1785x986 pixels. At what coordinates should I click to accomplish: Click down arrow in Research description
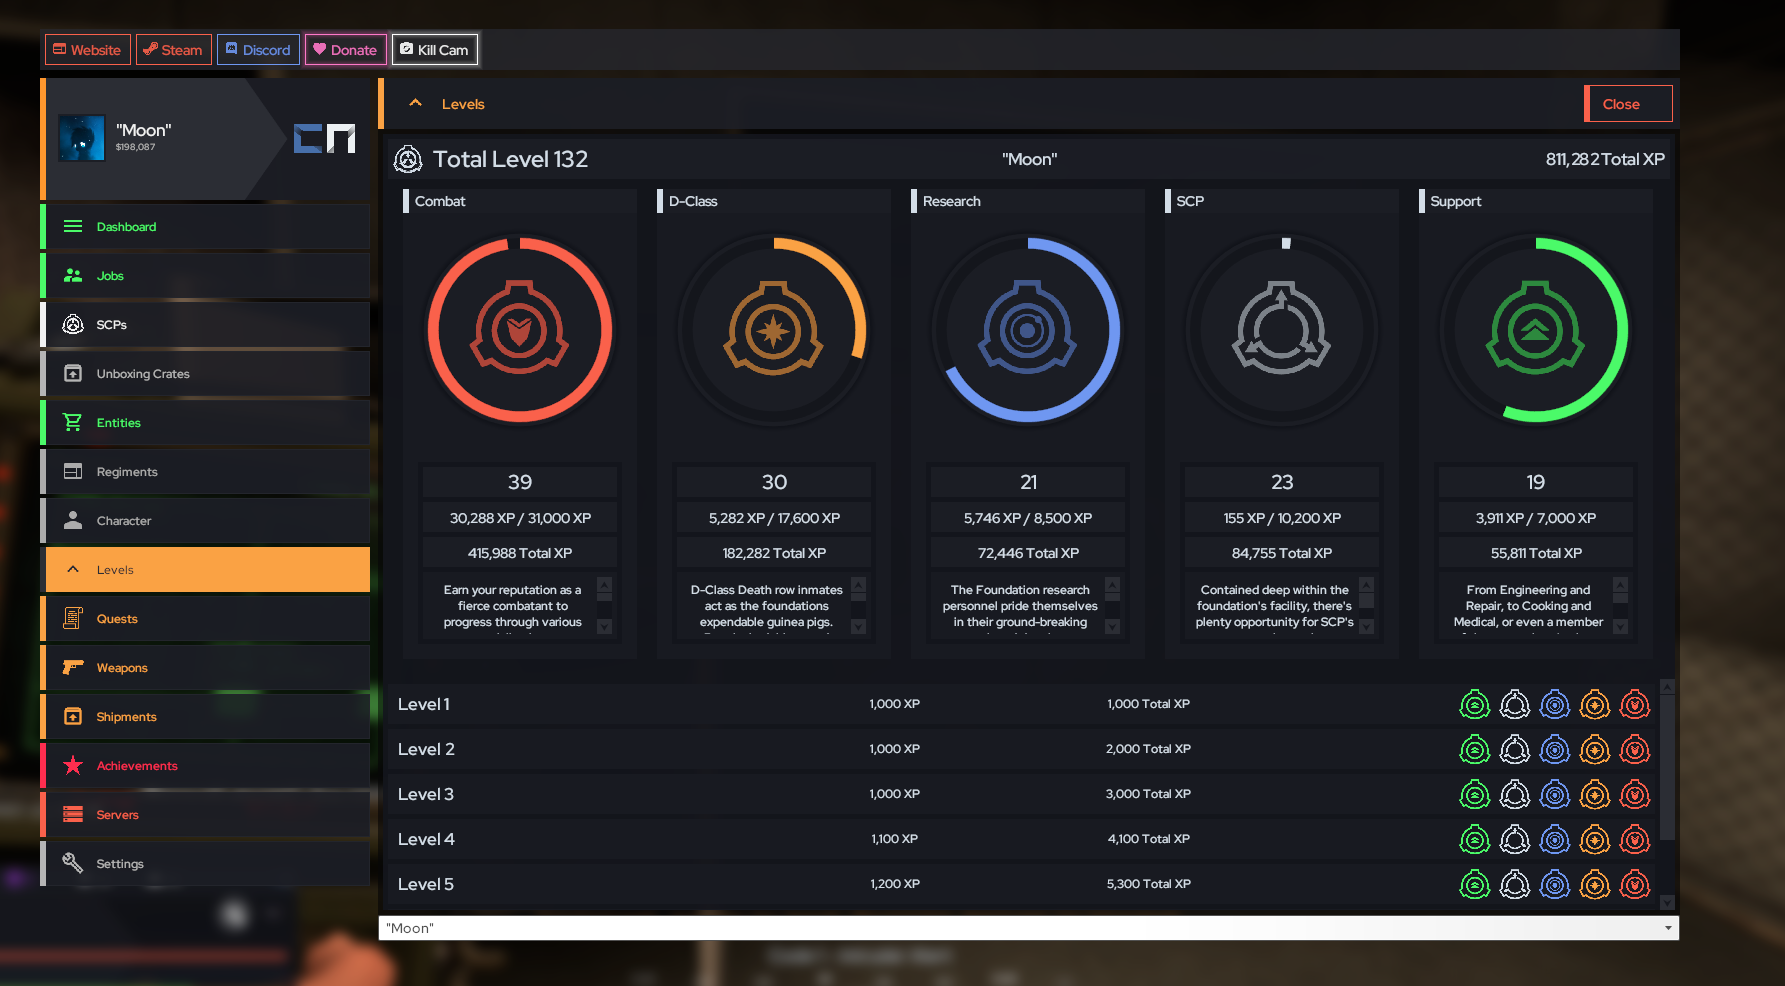click(1112, 627)
